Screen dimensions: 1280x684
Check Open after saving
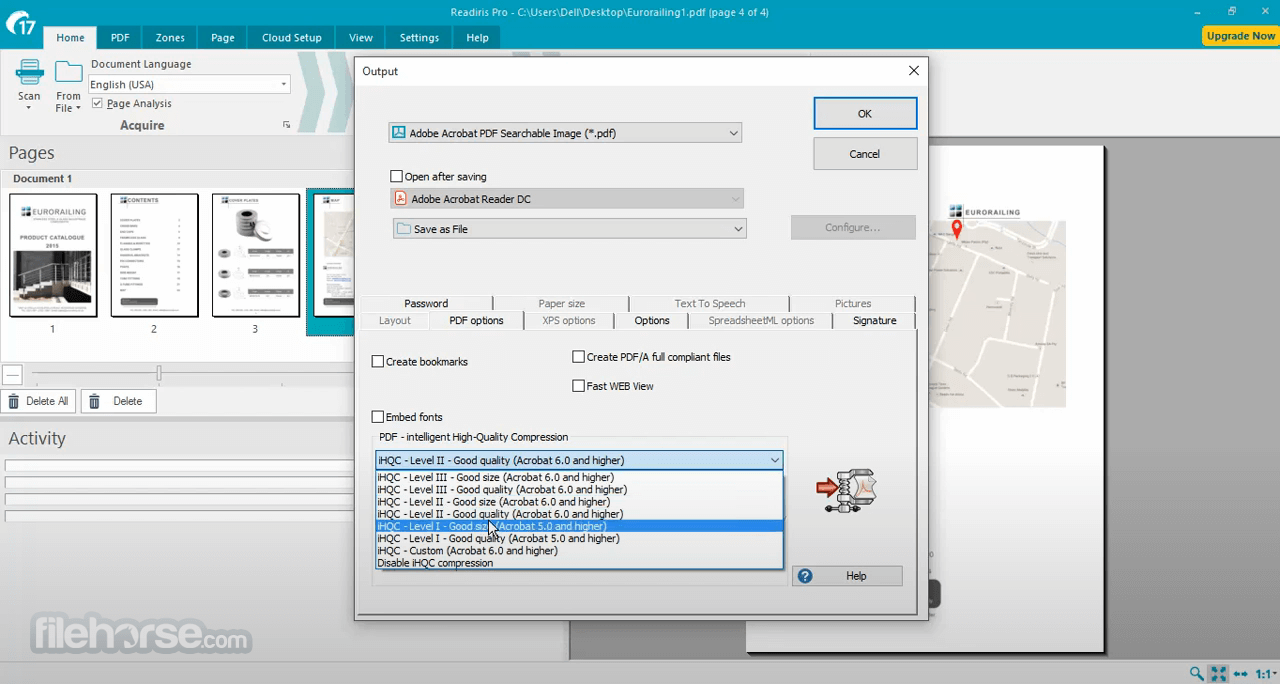pos(396,176)
